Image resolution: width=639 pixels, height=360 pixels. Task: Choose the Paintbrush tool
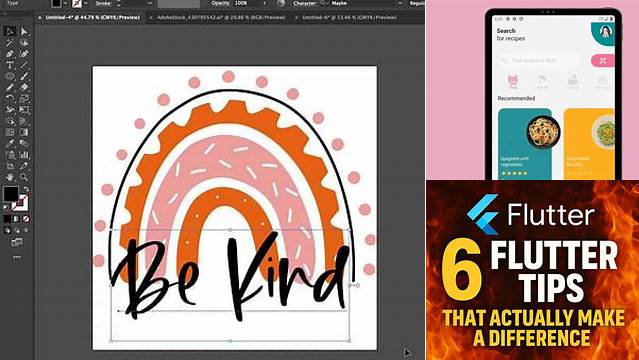(24, 76)
